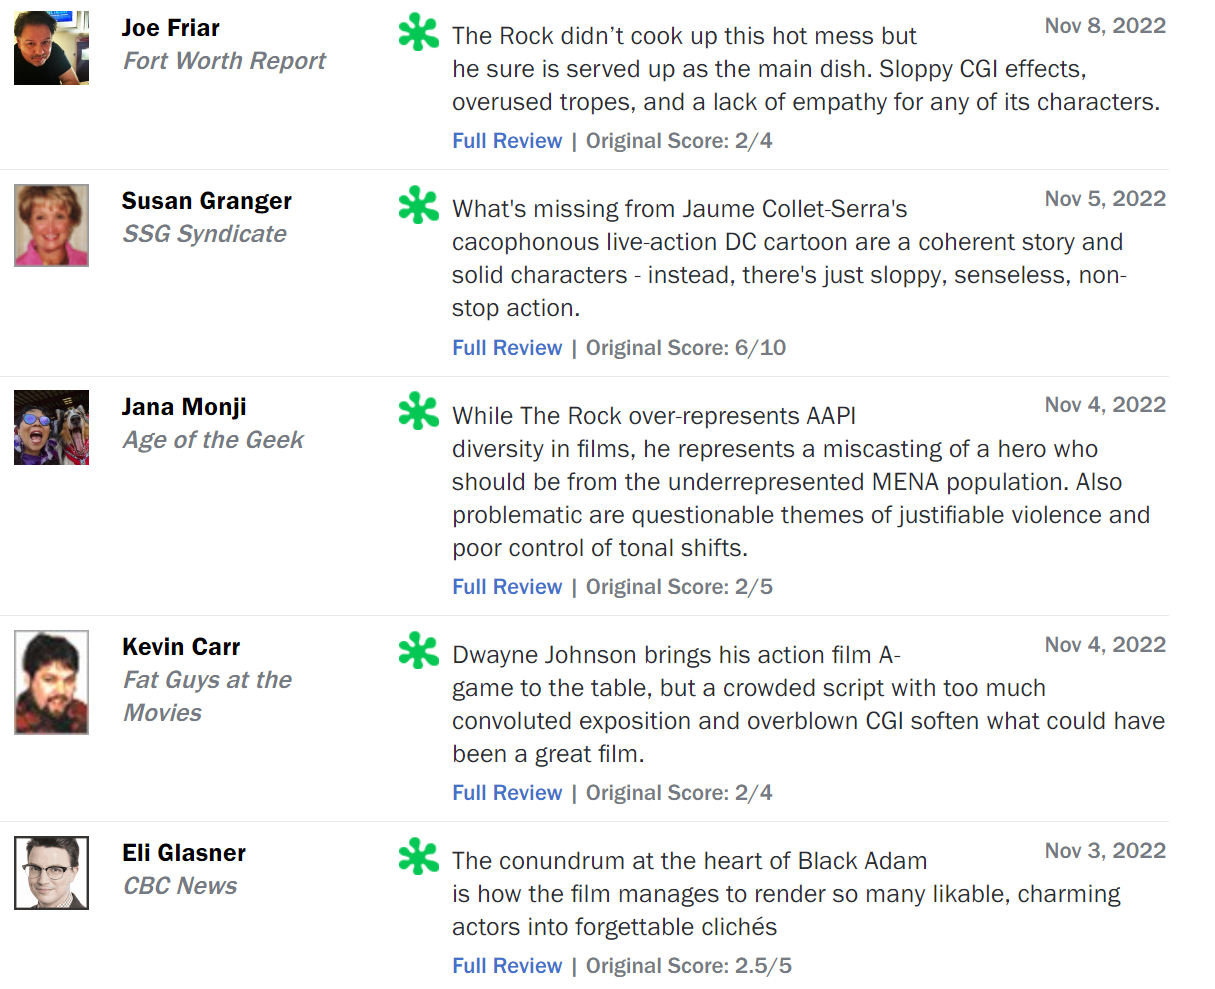This screenshot has height=989, width=1215.
Task: Click the rotten splat icon beside Kevin Carr's review
Action: (418, 652)
